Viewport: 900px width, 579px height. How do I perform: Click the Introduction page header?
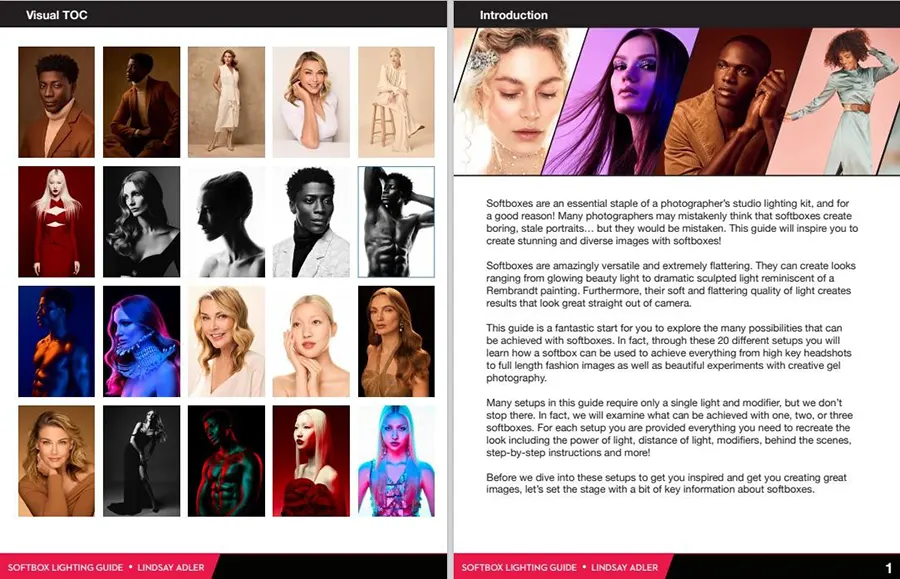[513, 15]
